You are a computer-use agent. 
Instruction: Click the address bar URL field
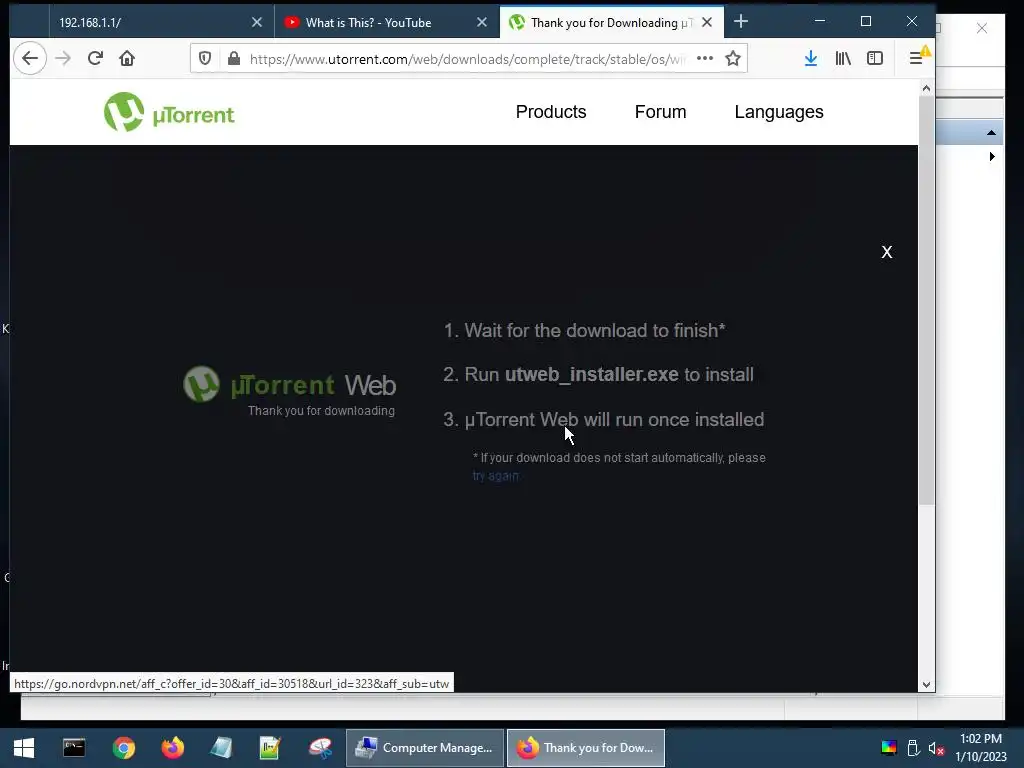(x=467, y=59)
